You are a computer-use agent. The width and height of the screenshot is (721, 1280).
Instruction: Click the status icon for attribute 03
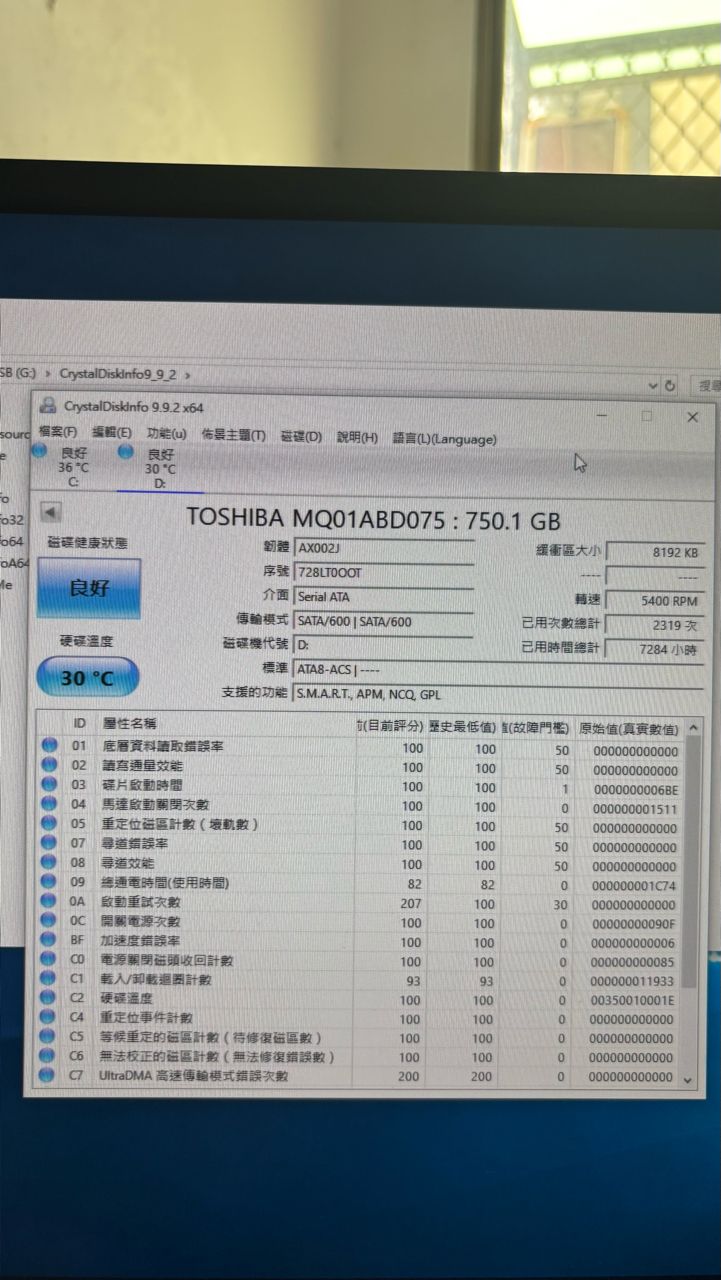coord(49,784)
